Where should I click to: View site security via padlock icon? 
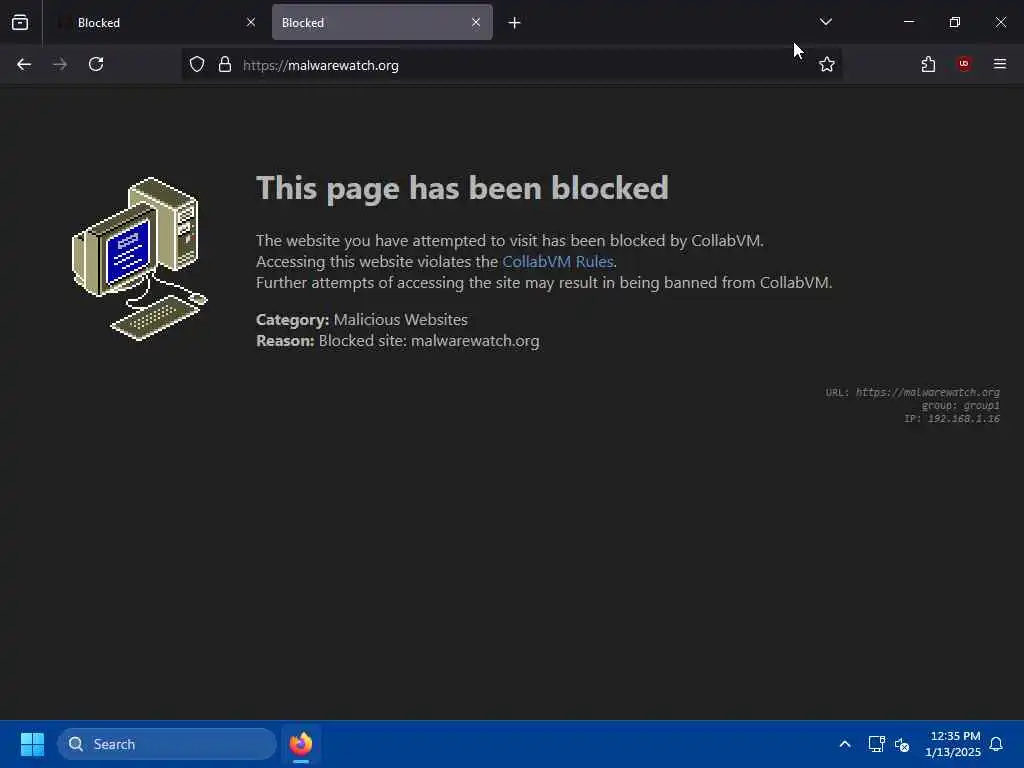point(225,65)
